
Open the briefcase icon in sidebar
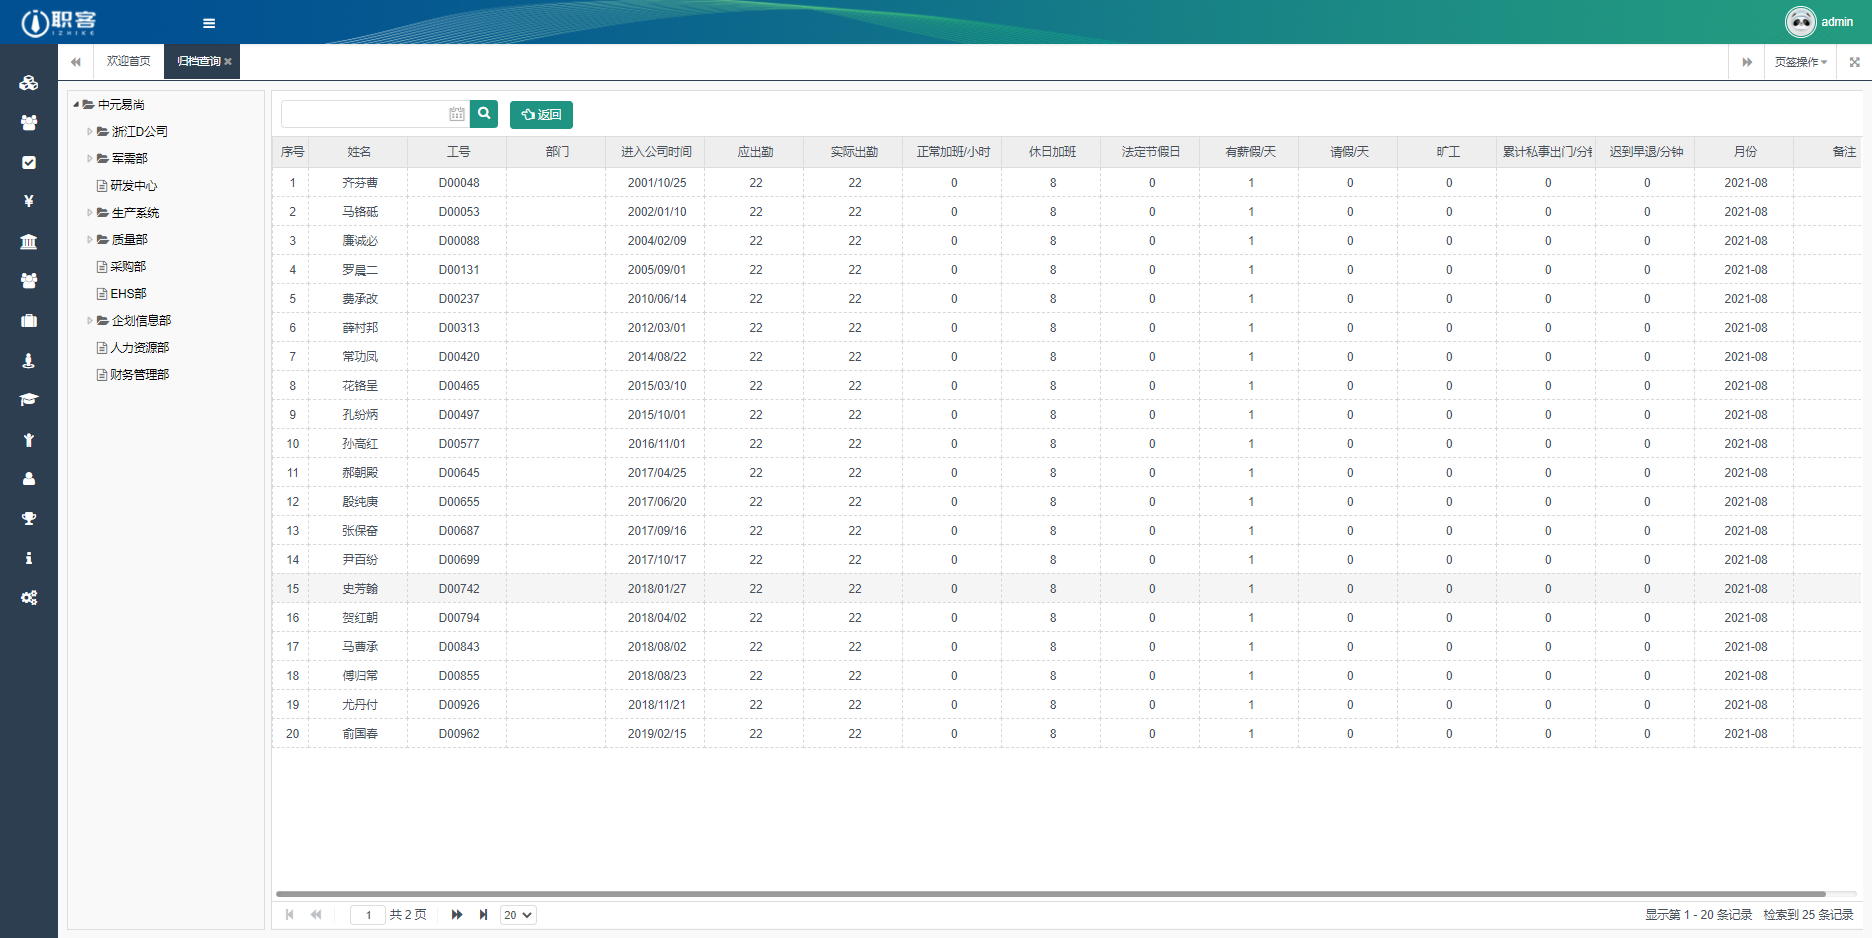(x=29, y=320)
